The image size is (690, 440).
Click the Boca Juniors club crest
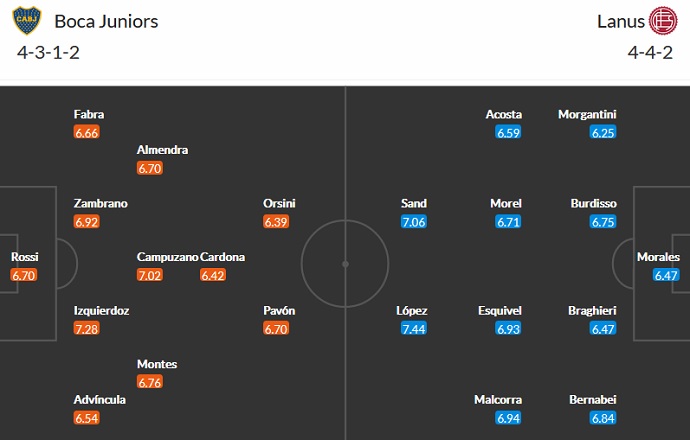[x=27, y=21]
